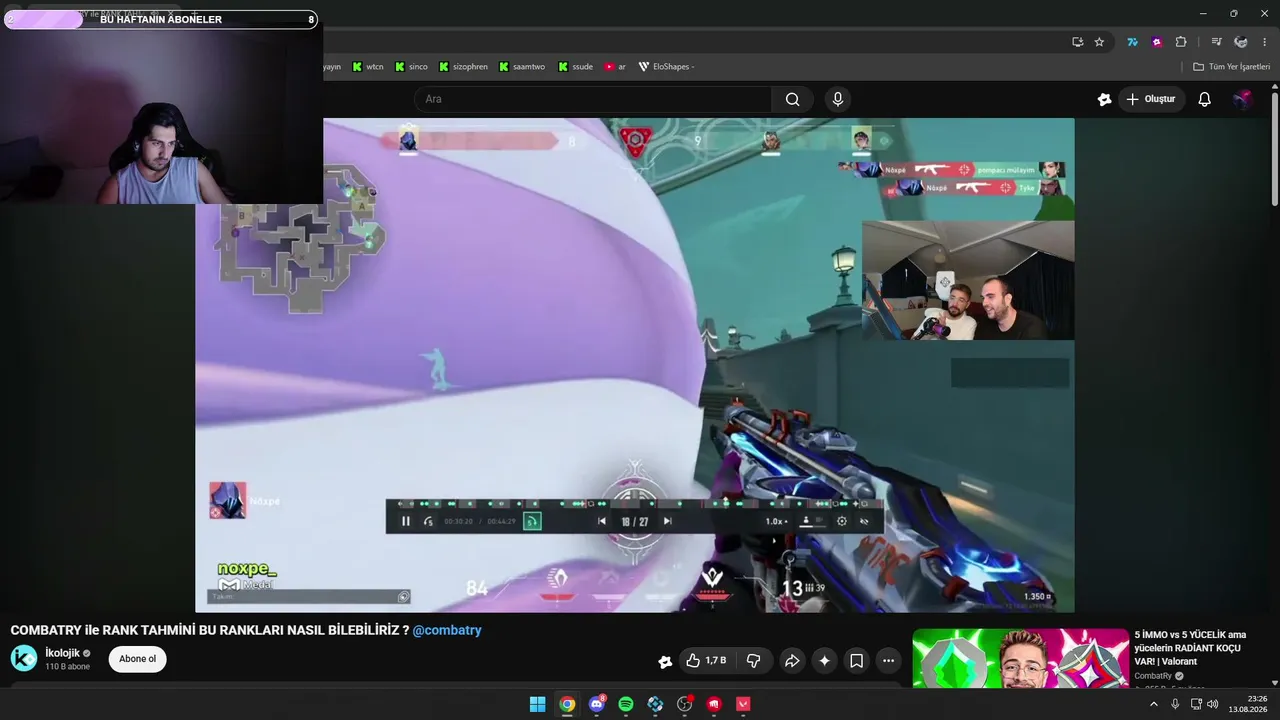The width and height of the screenshot is (1280, 720).
Task: Open the Chrome extensions puzzle icon
Action: (1181, 42)
